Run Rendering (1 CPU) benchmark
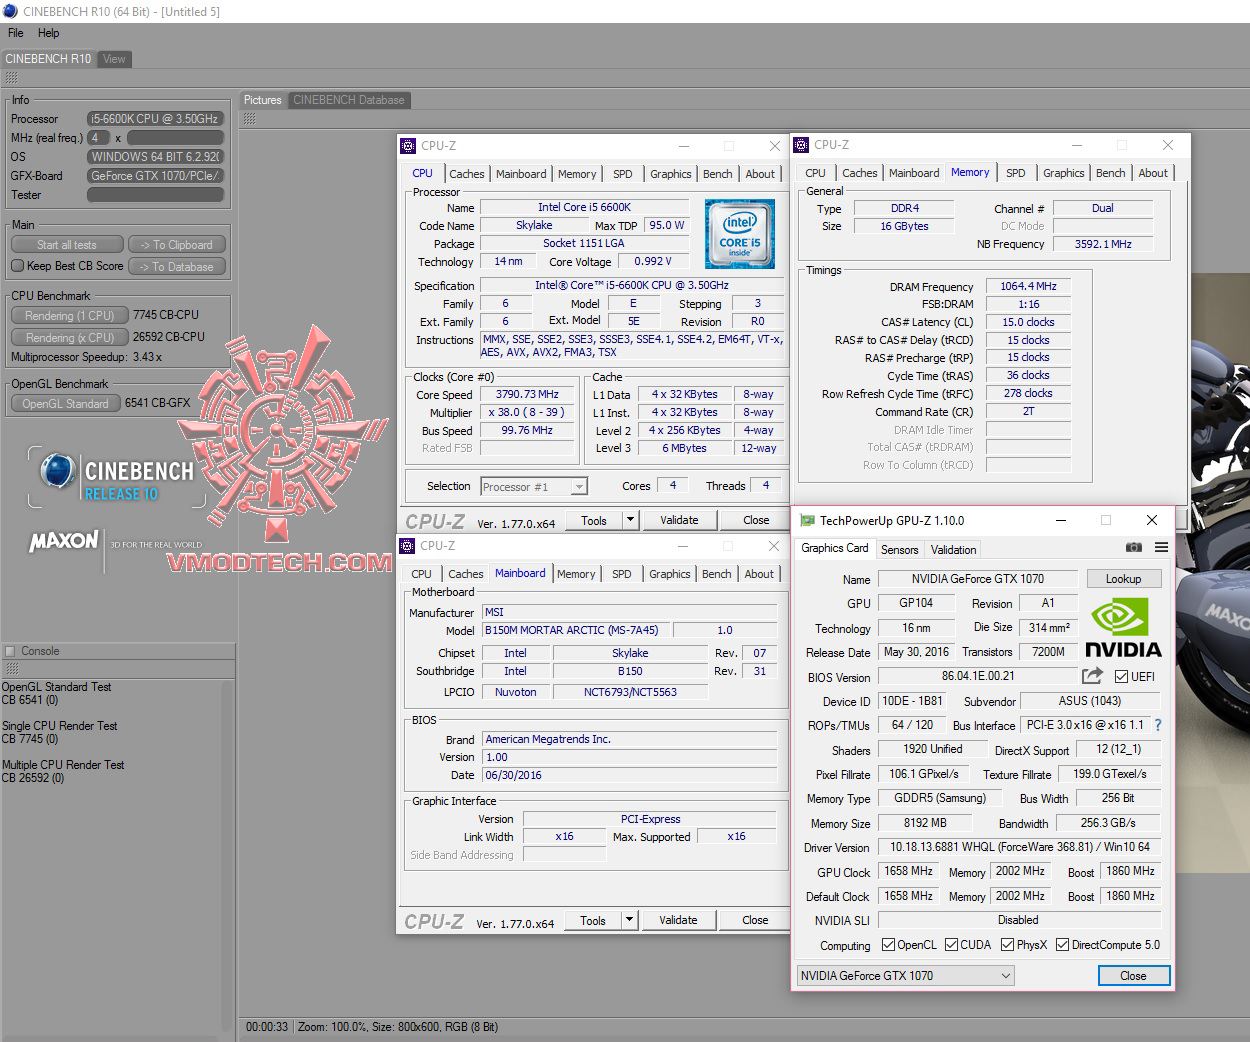Viewport: 1250px width, 1042px height. (x=70, y=315)
